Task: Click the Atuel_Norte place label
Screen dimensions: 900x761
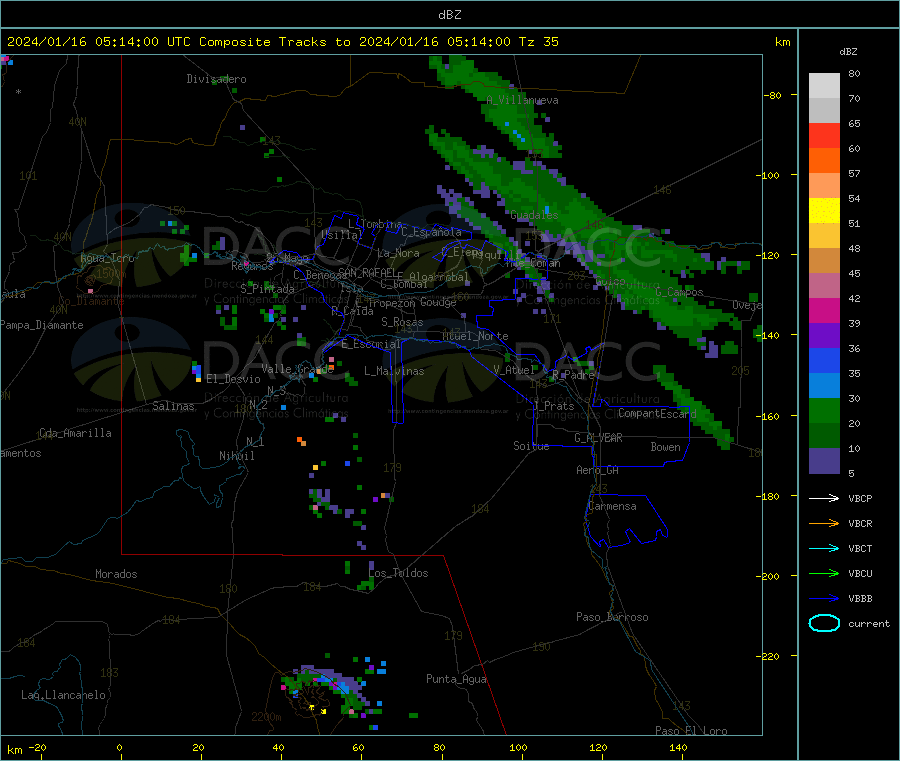Action: pyautogui.click(x=475, y=336)
